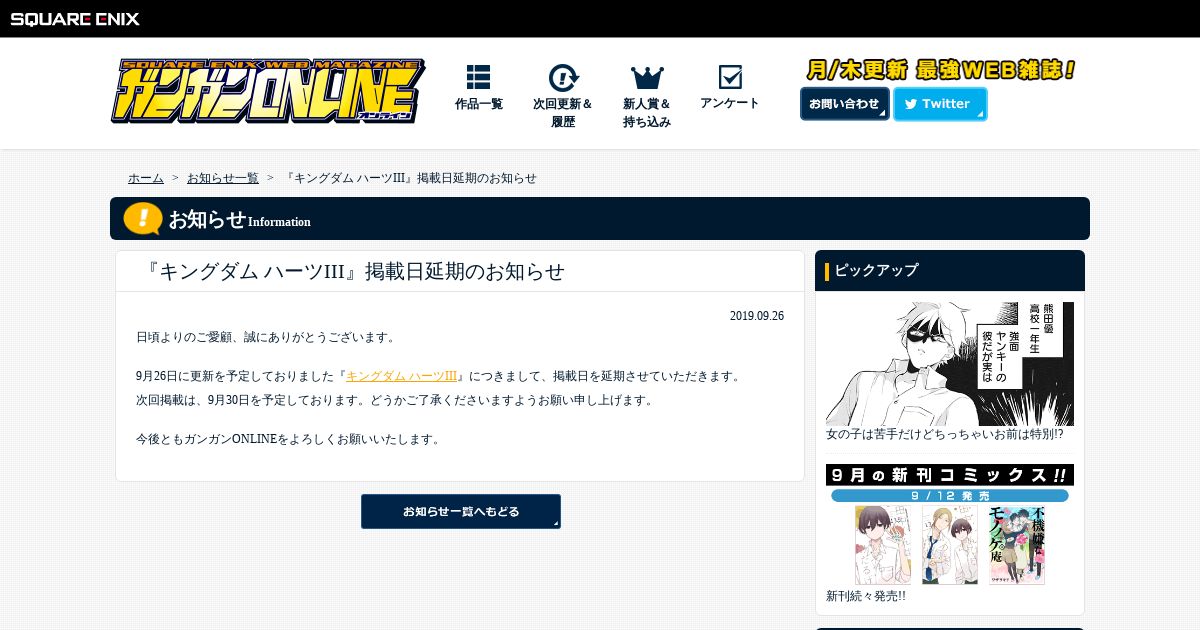Click breadcrumb text 『キングダム ハーツIII』掲載日延期のお知らせ

click(x=411, y=178)
